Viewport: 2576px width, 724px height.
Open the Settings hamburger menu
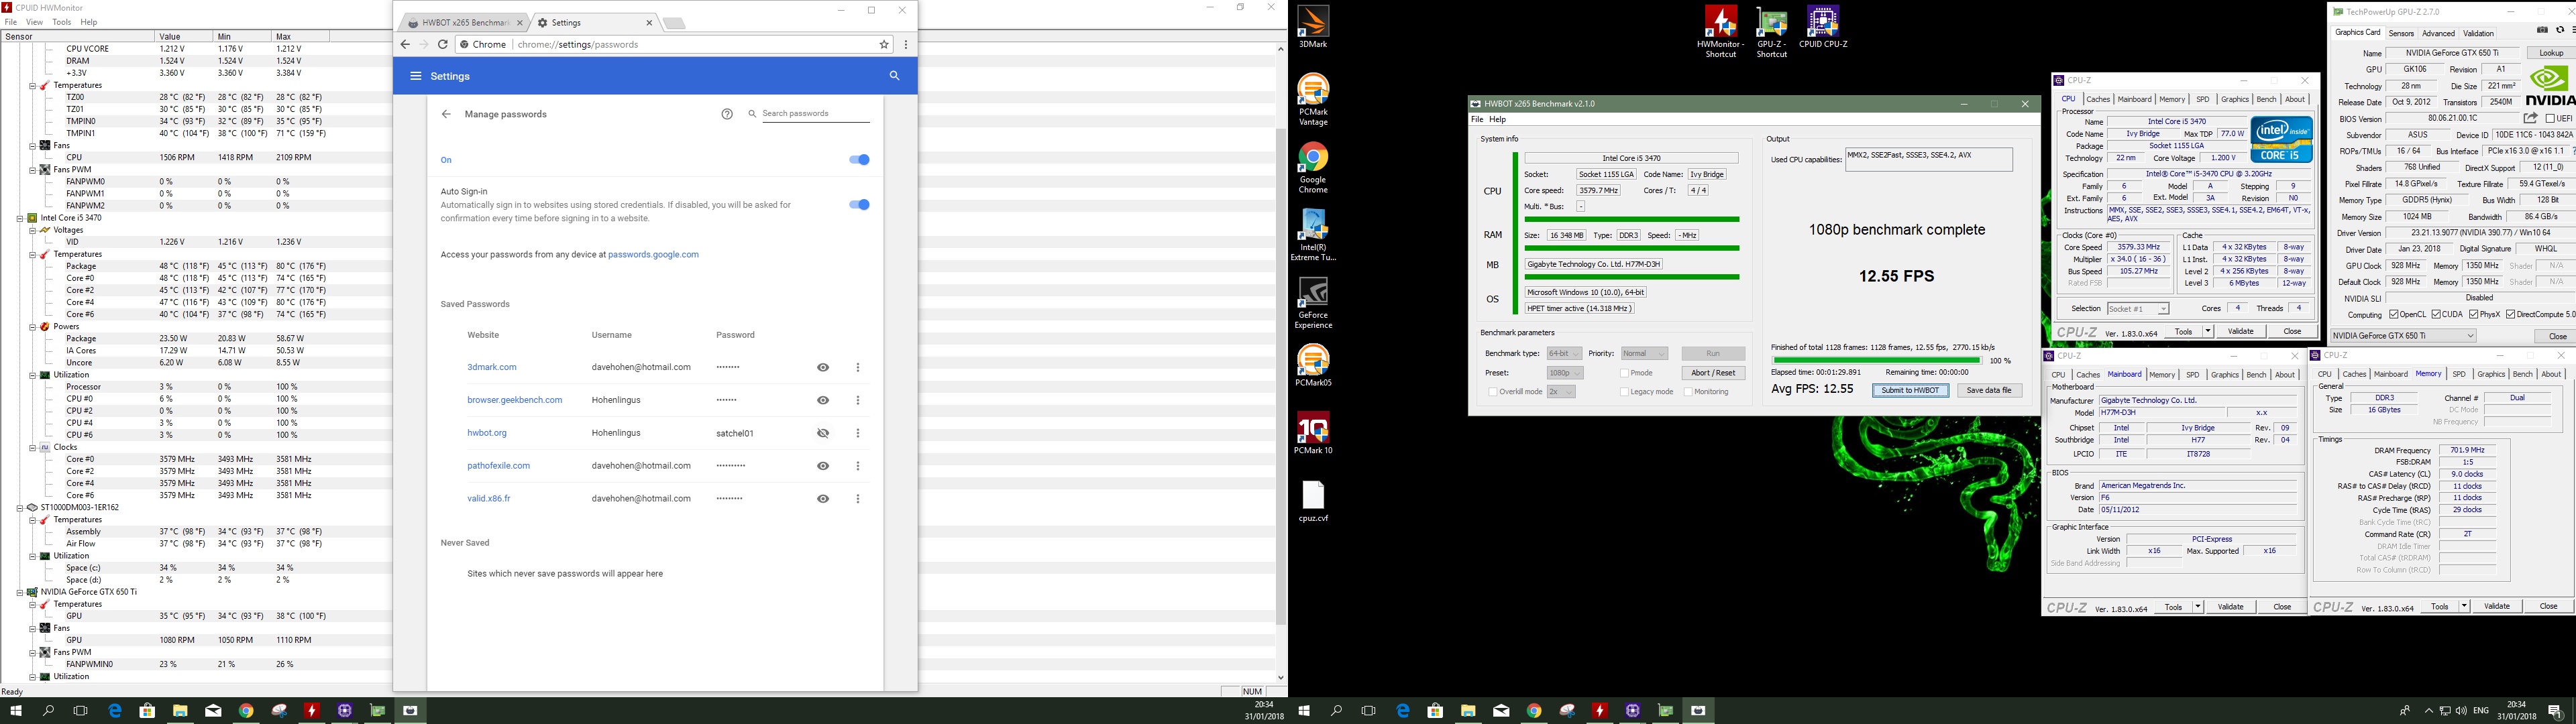(416, 76)
